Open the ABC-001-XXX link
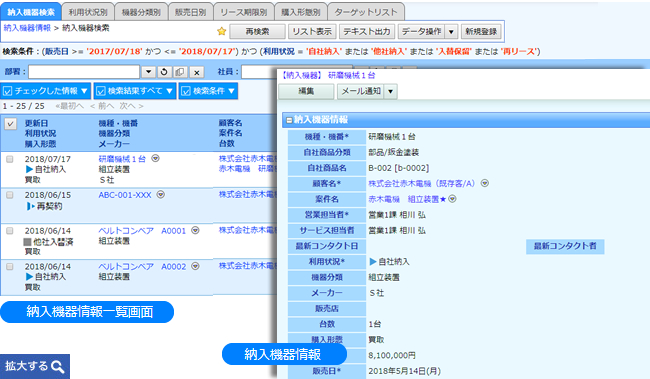 (125, 195)
